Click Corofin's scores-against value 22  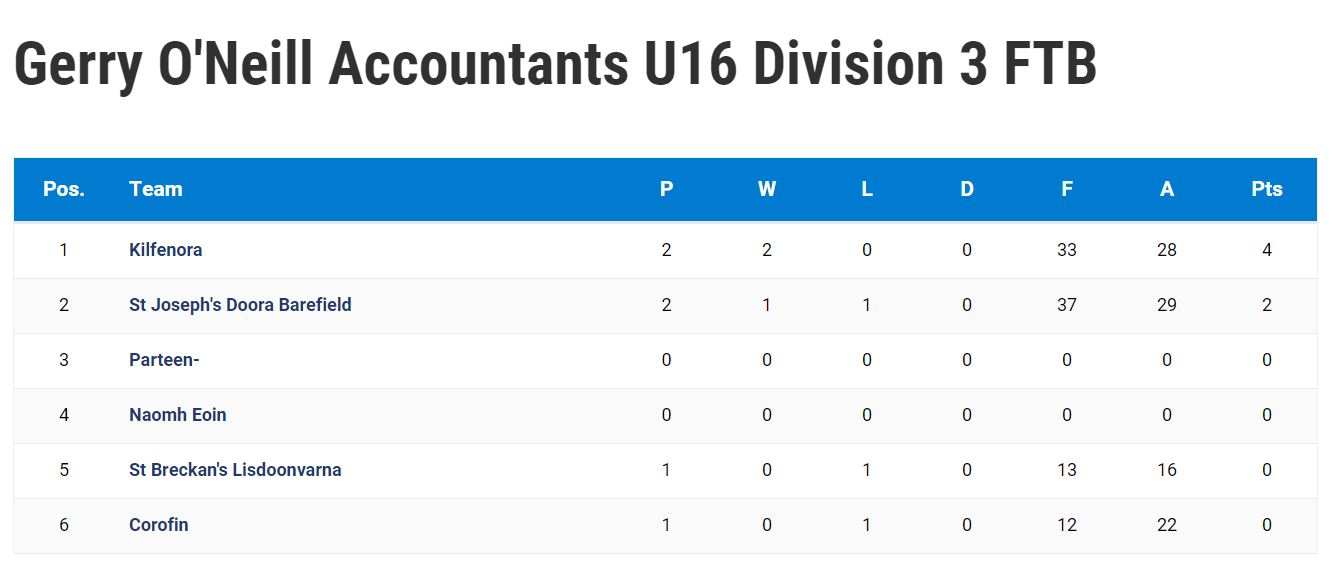[1167, 525]
